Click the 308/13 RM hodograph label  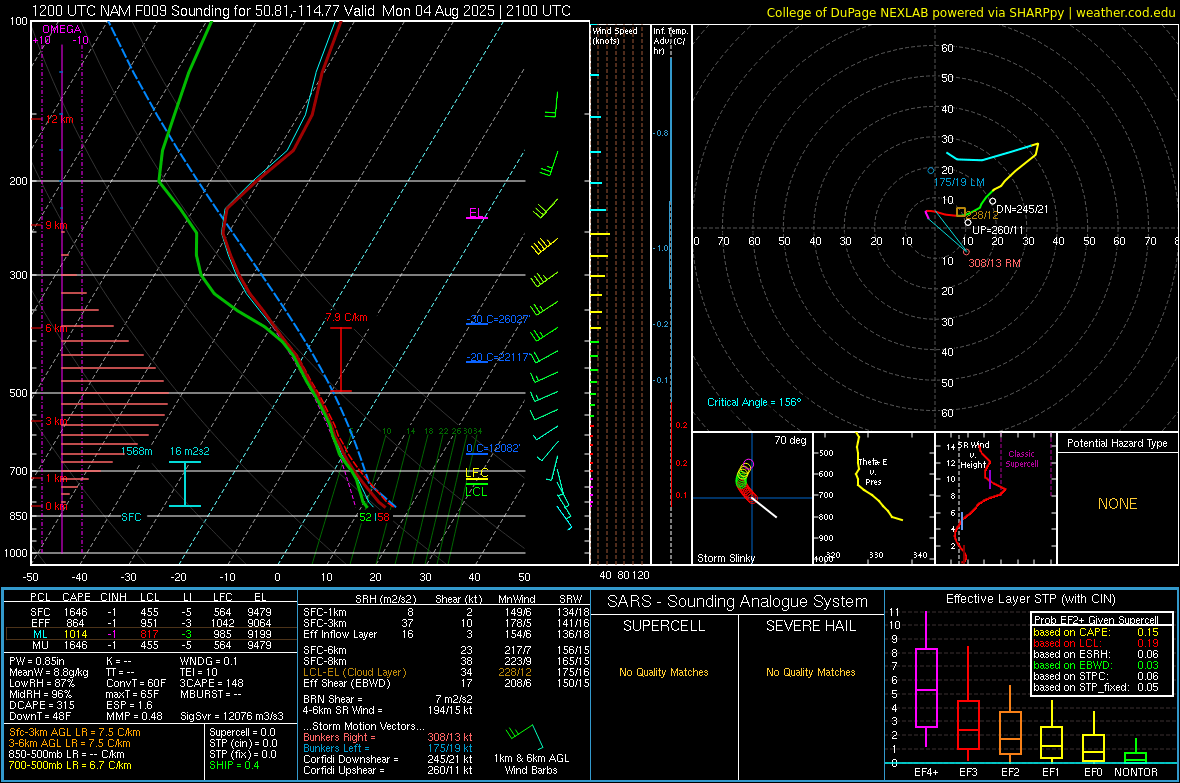click(x=995, y=264)
